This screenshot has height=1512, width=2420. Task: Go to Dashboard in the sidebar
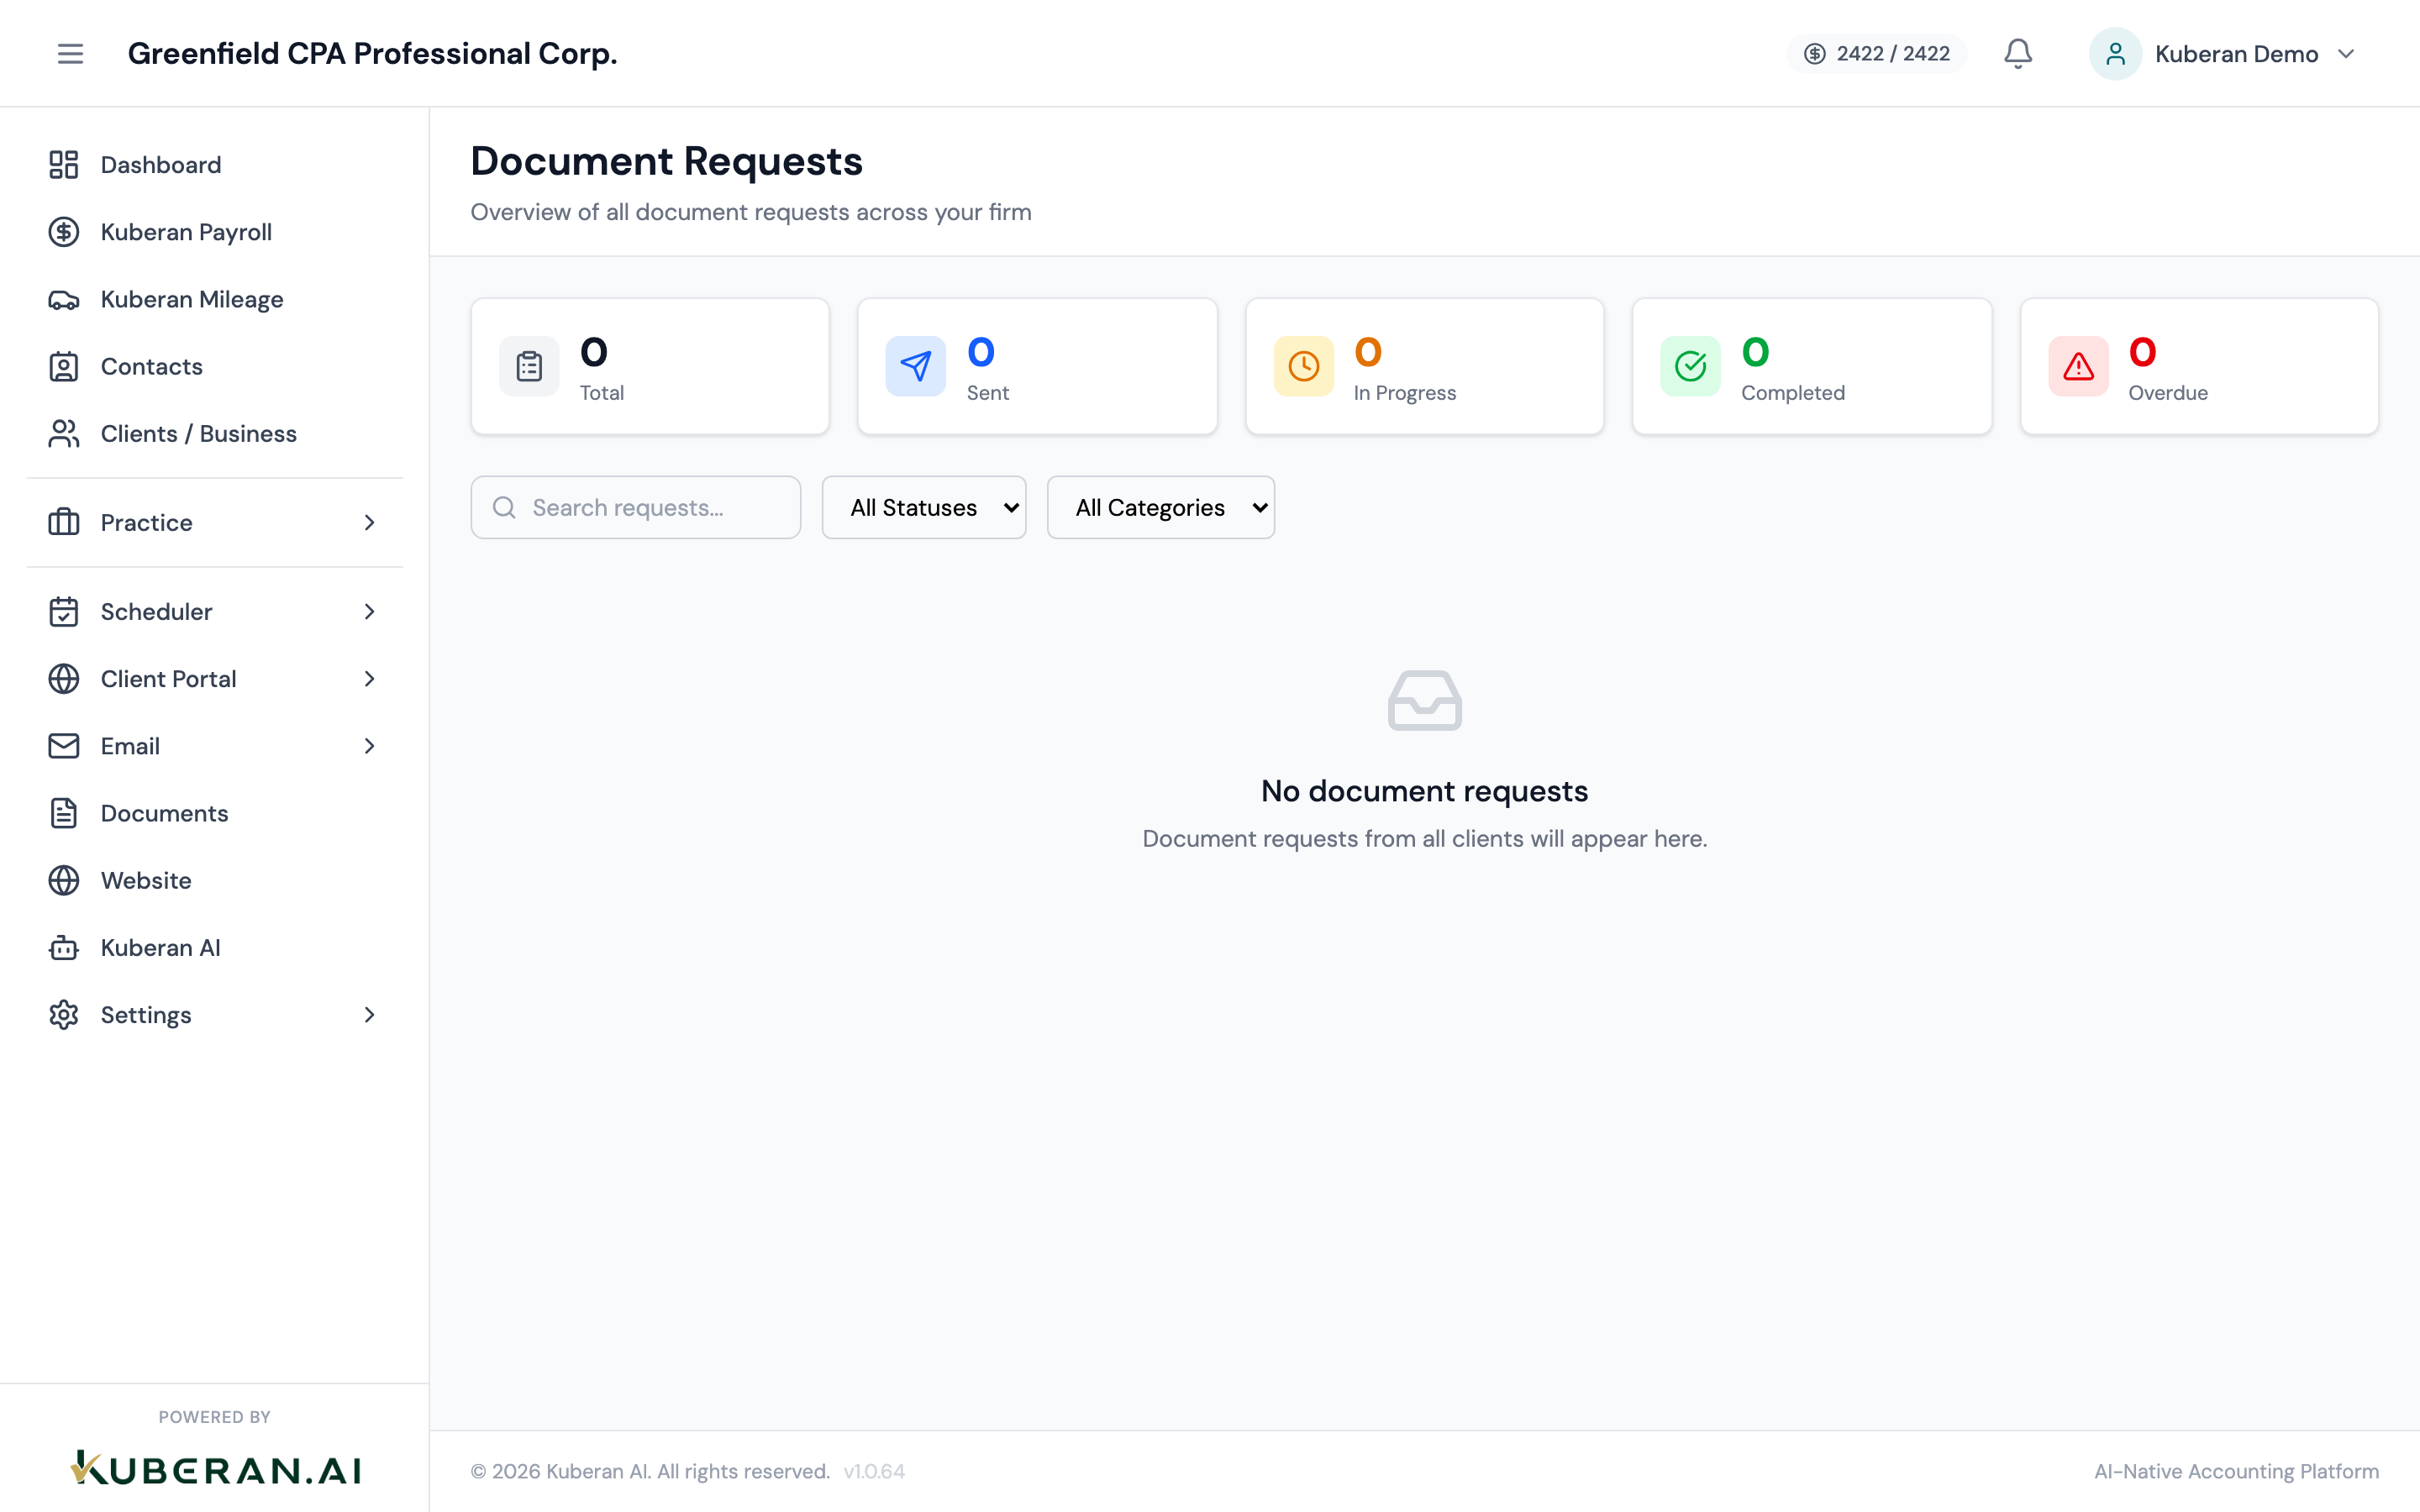215,165
